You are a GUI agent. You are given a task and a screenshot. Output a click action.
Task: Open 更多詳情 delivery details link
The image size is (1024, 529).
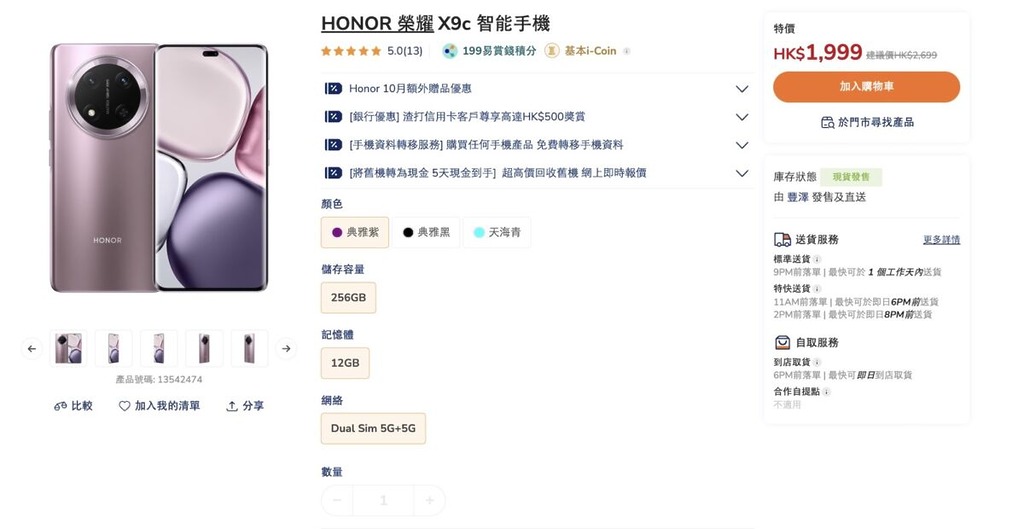(941, 240)
